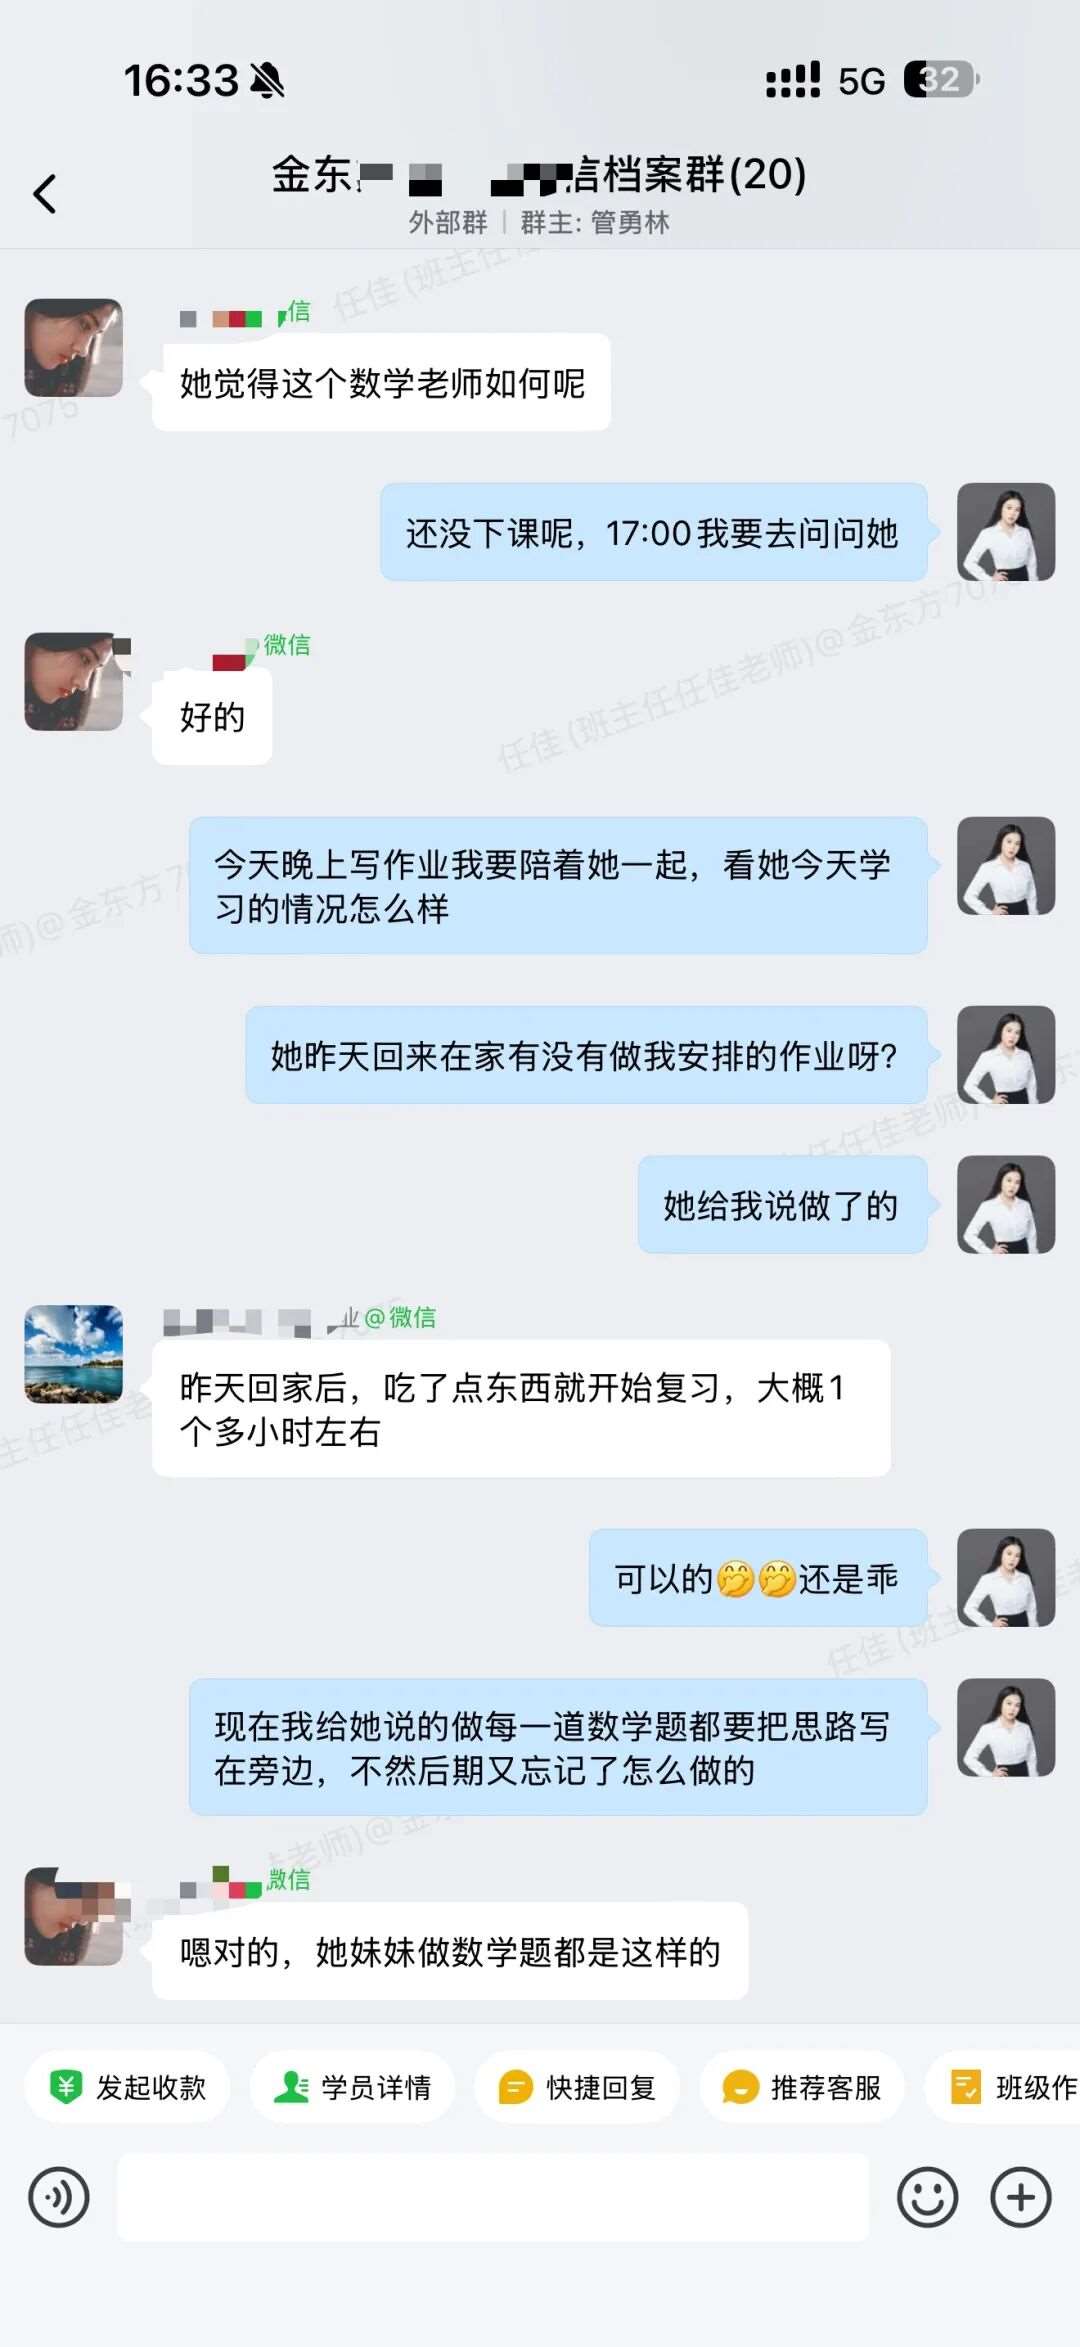This screenshot has height=2347, width=1080.
Task: Select message starting with 昨天回家后
Action: pyautogui.click(x=521, y=1408)
